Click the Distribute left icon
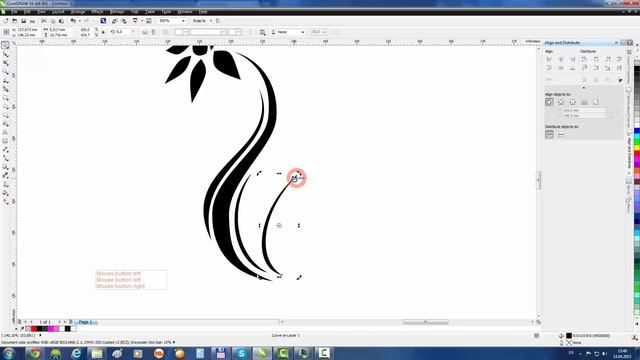This screenshot has height=360, width=640. pos(584,60)
